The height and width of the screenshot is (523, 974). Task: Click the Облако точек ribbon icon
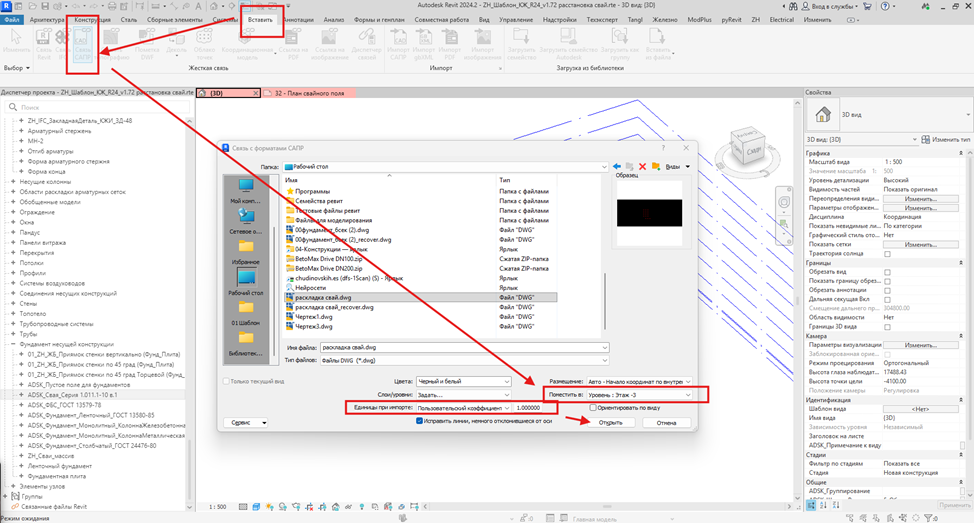click(x=204, y=45)
